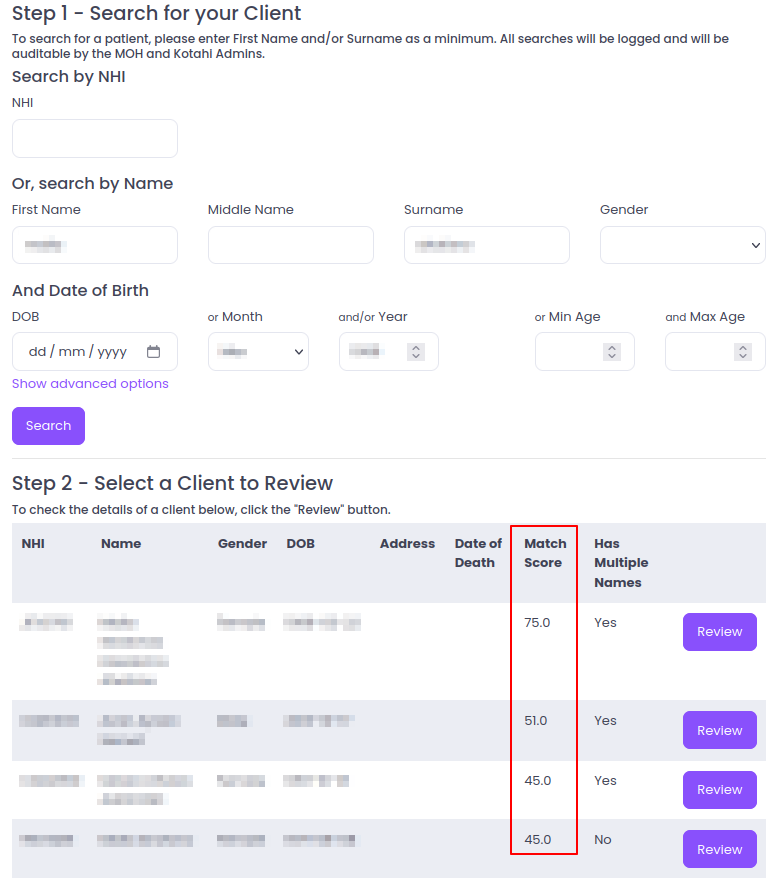Select the Surname text field

coord(486,245)
